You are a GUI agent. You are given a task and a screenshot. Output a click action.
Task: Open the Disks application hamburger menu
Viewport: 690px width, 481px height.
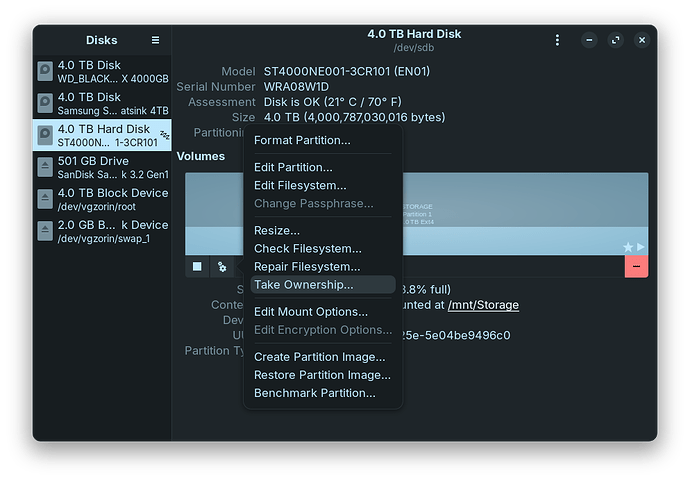point(155,40)
